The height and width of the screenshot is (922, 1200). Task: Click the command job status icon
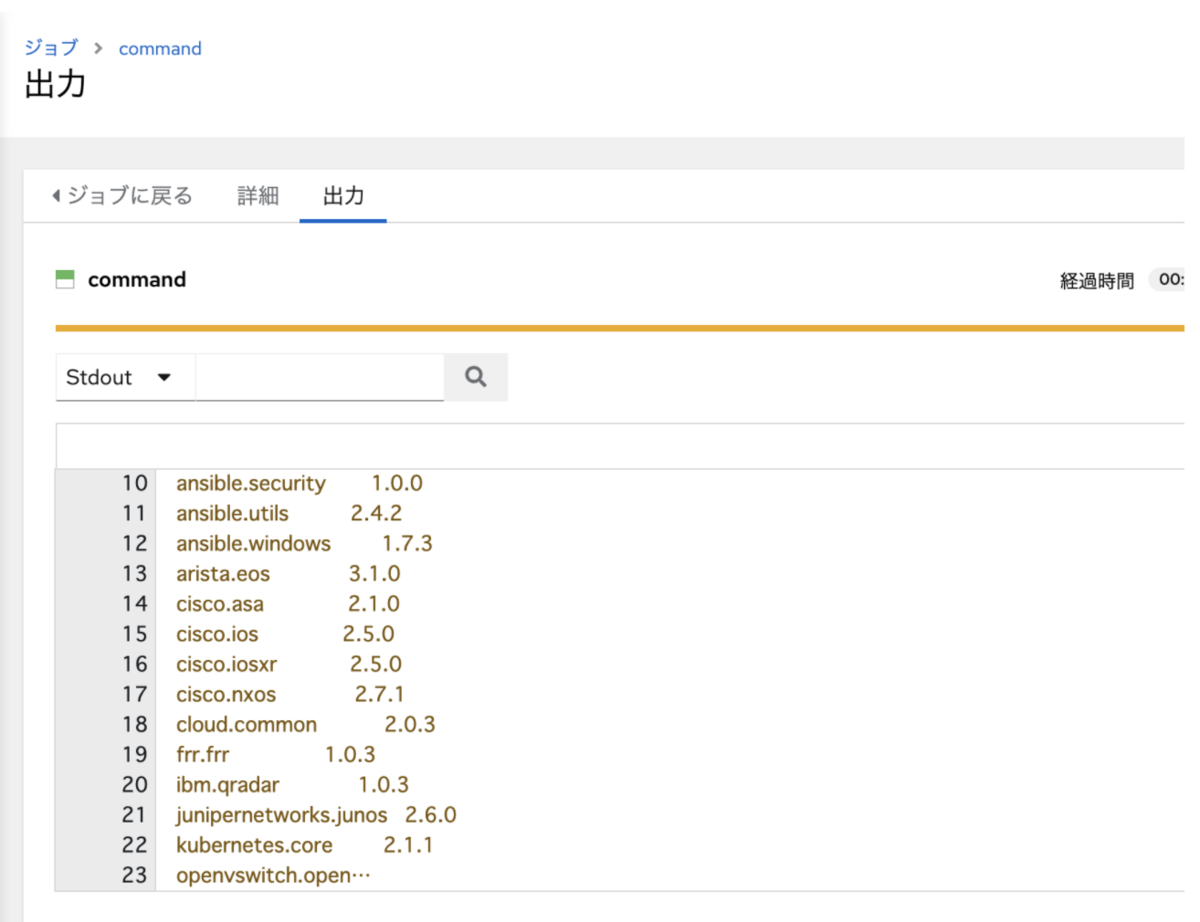pos(65,280)
